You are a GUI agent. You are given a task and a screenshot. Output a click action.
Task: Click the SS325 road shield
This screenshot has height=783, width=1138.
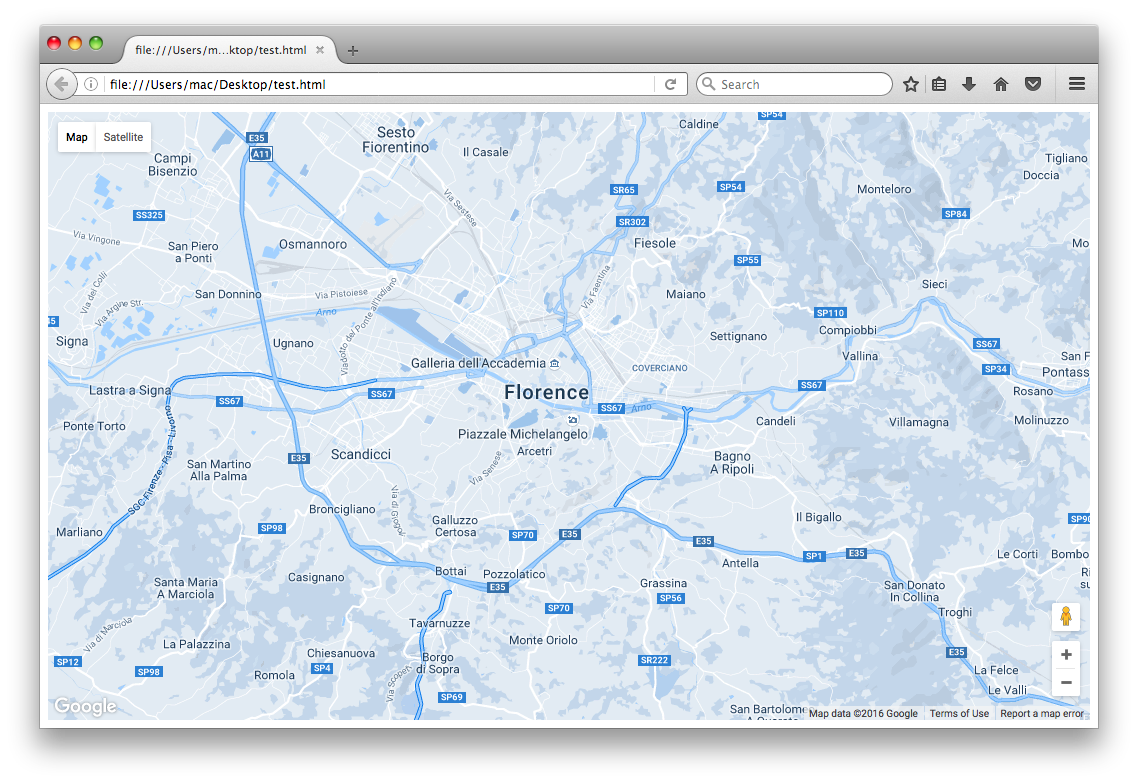(x=150, y=215)
